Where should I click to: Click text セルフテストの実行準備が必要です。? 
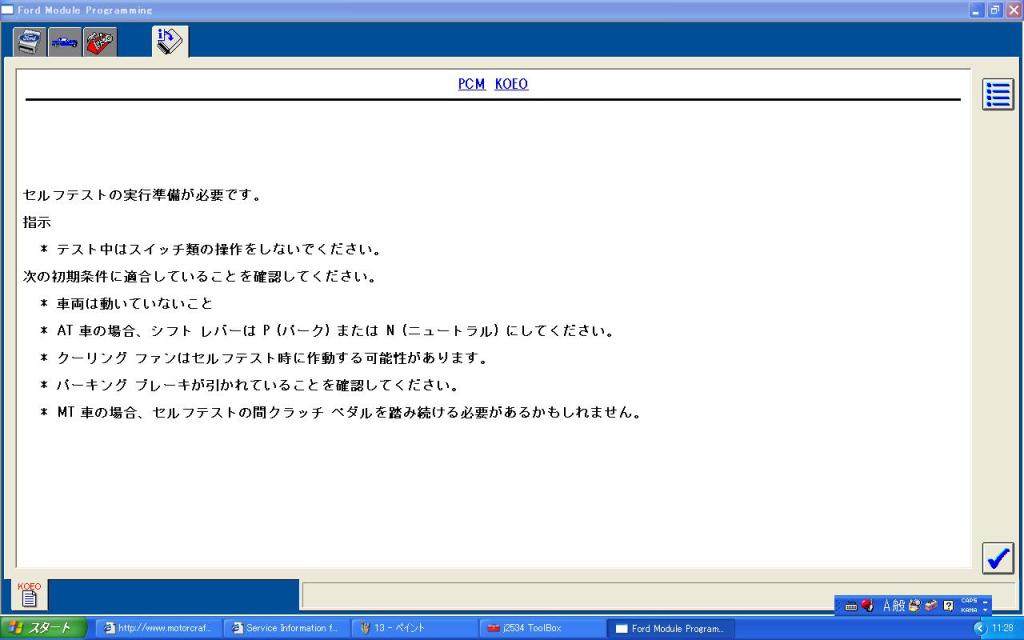(x=143, y=195)
